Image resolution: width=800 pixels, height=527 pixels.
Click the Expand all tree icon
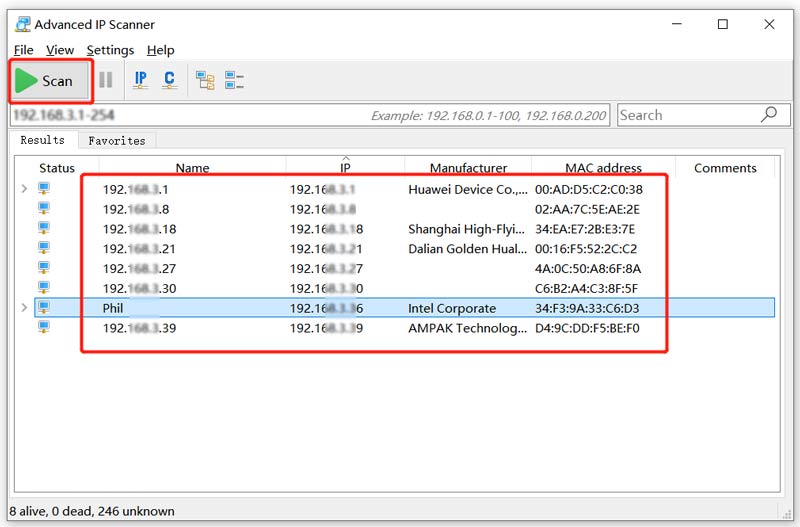click(x=205, y=80)
